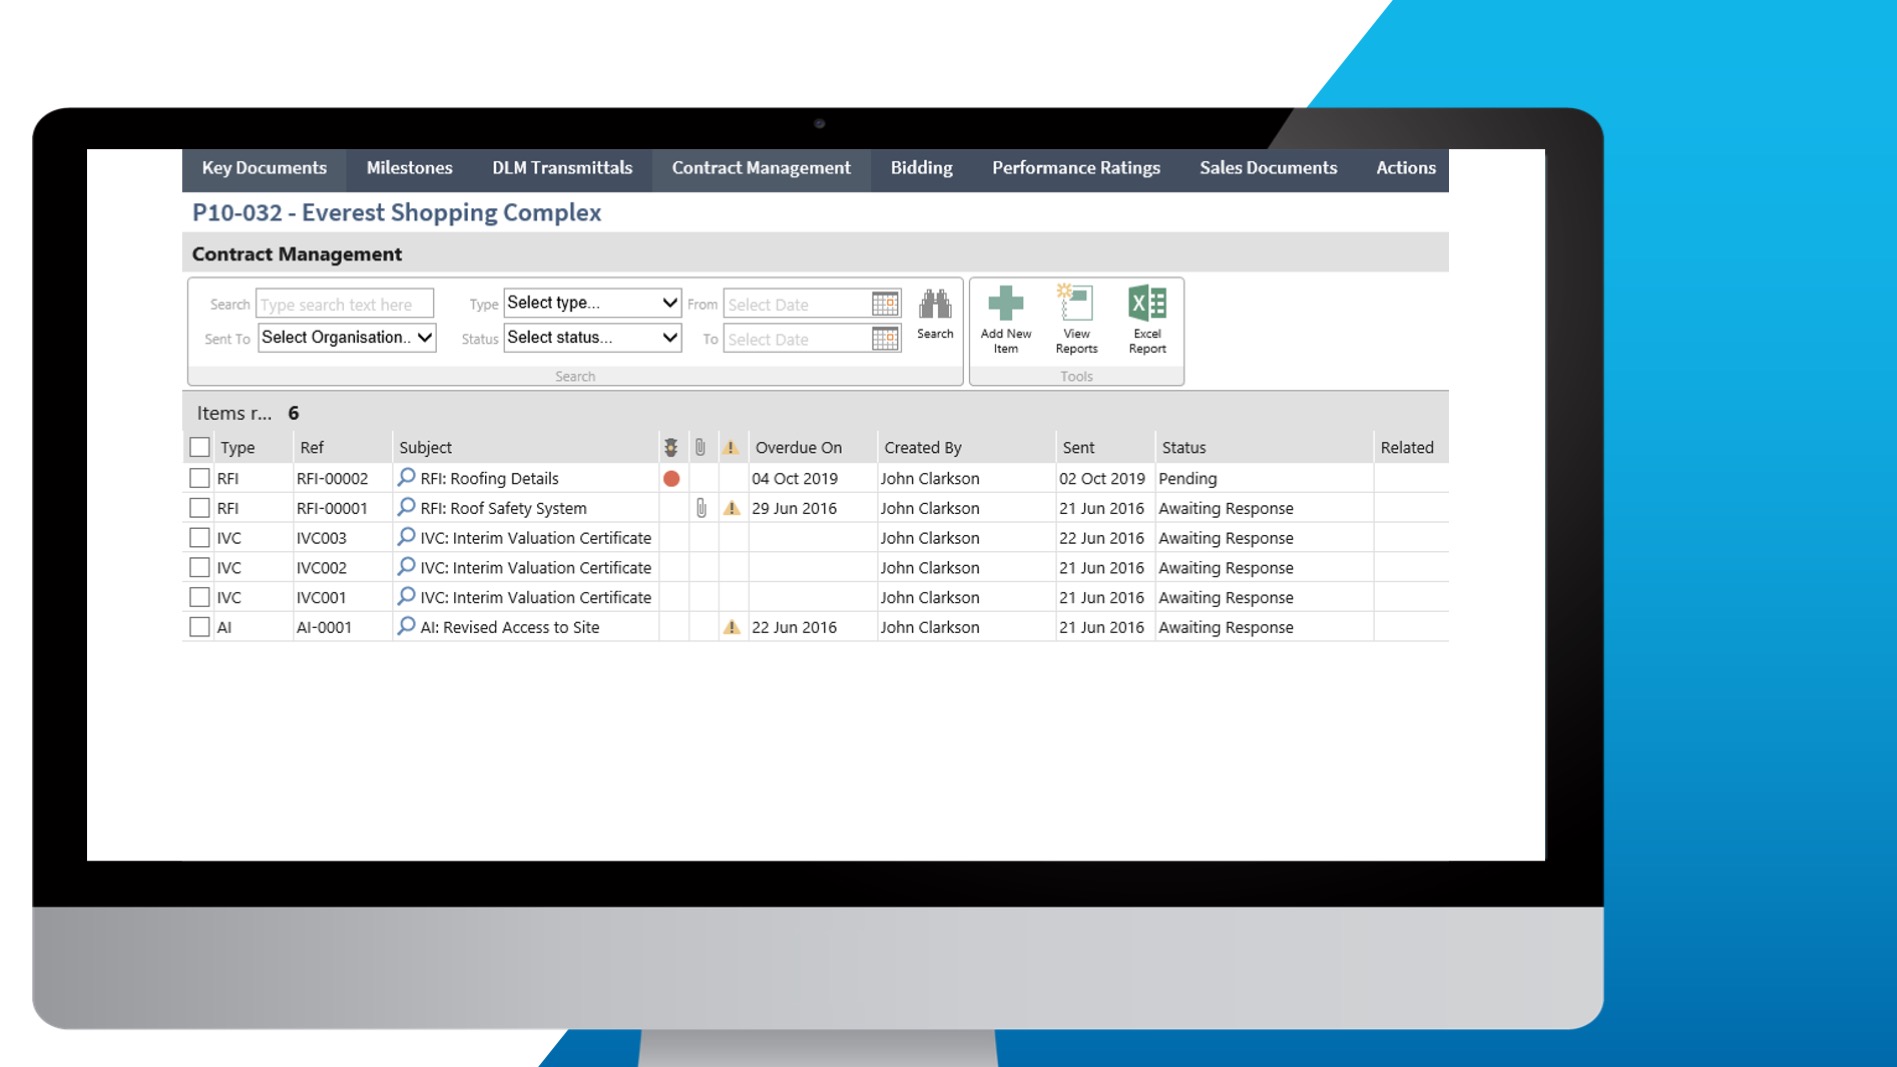
Task: Click magnifier icon beside AI: Revised Access to Site
Action: [406, 627]
